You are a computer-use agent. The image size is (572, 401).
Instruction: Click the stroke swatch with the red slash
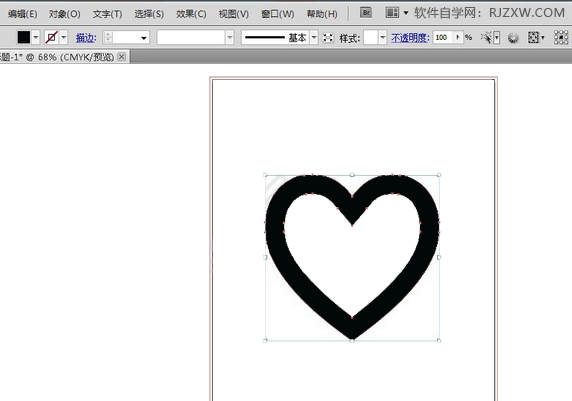click(52, 37)
